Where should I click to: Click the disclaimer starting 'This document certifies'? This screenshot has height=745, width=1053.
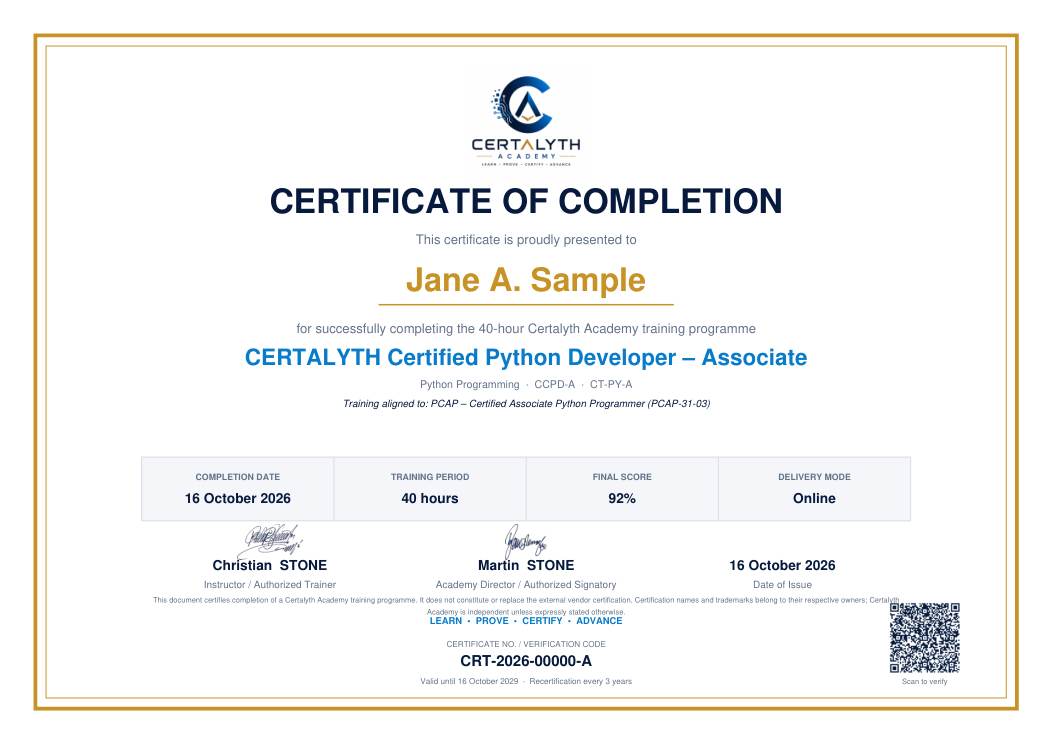point(526,606)
